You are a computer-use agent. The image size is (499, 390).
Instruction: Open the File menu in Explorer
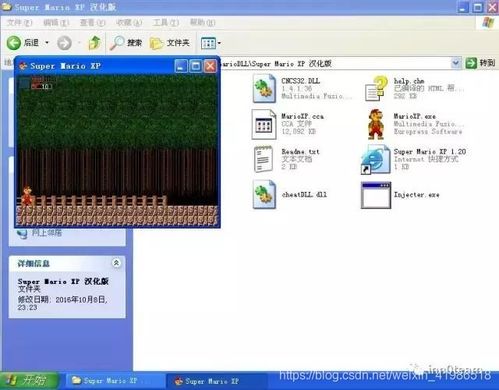coord(19,23)
